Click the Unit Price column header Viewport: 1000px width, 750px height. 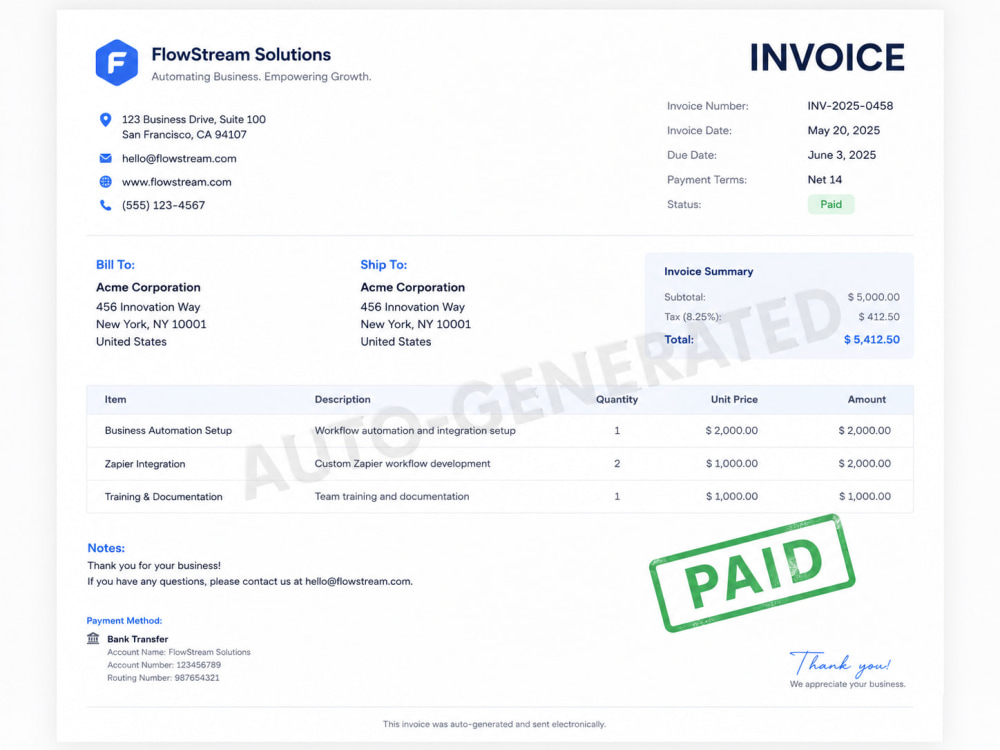point(734,399)
